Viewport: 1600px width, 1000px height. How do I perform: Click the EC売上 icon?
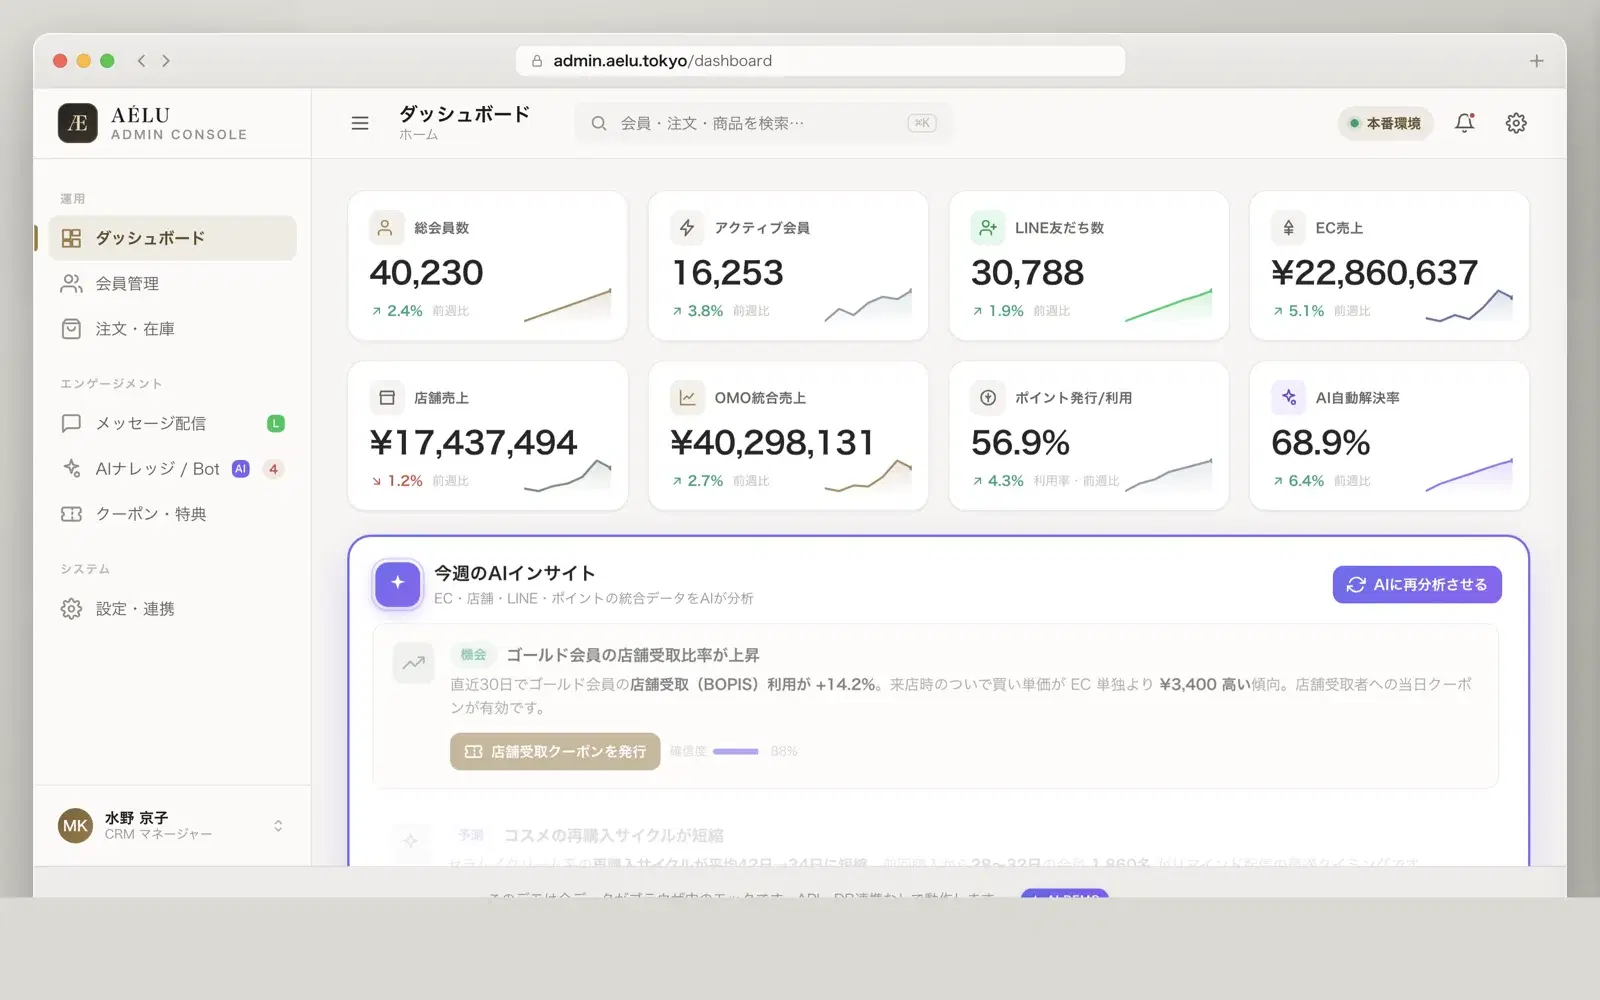point(1288,228)
